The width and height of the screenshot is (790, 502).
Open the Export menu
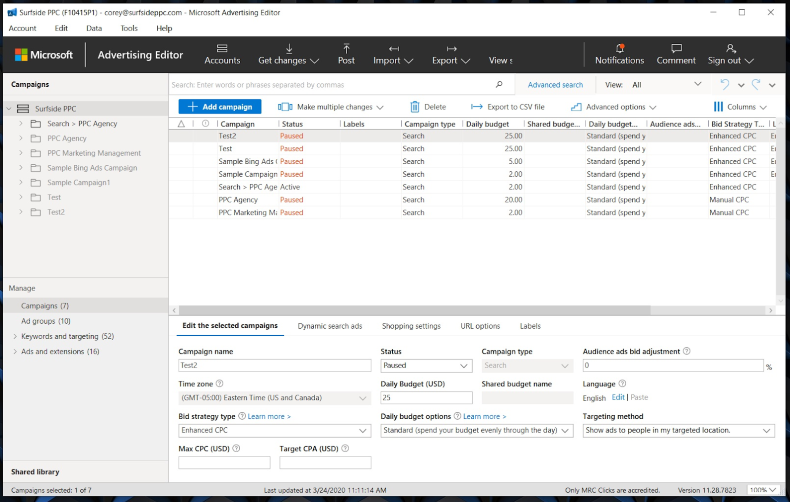click(451, 54)
